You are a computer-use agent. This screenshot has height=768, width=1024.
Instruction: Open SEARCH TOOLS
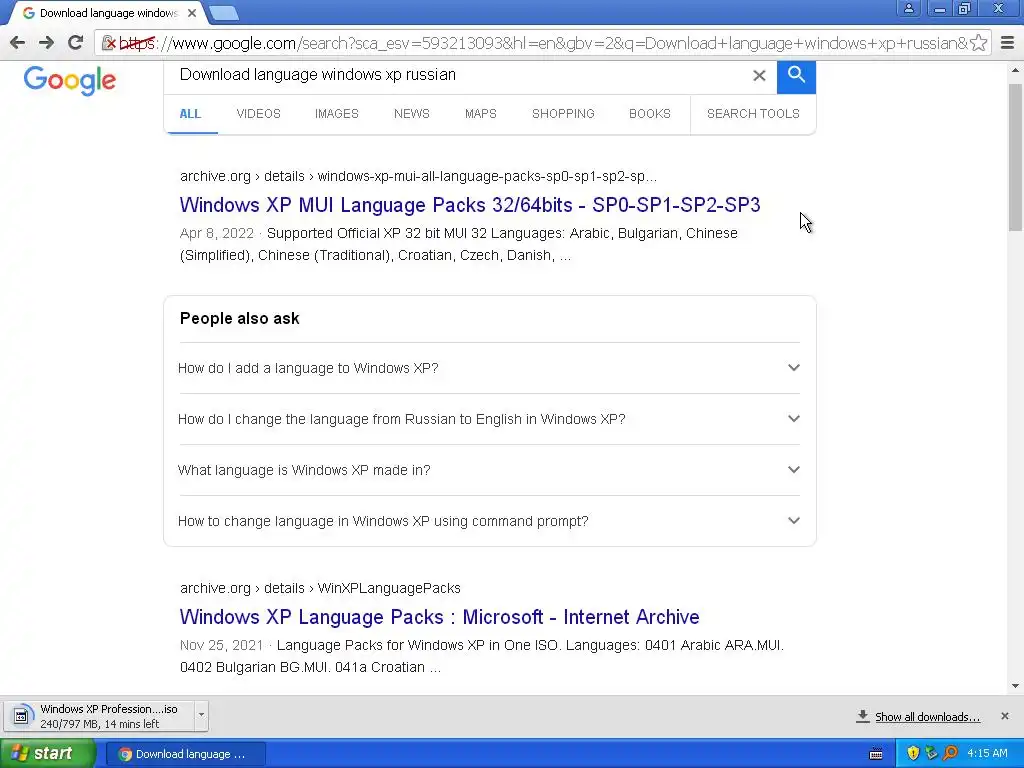pos(753,114)
